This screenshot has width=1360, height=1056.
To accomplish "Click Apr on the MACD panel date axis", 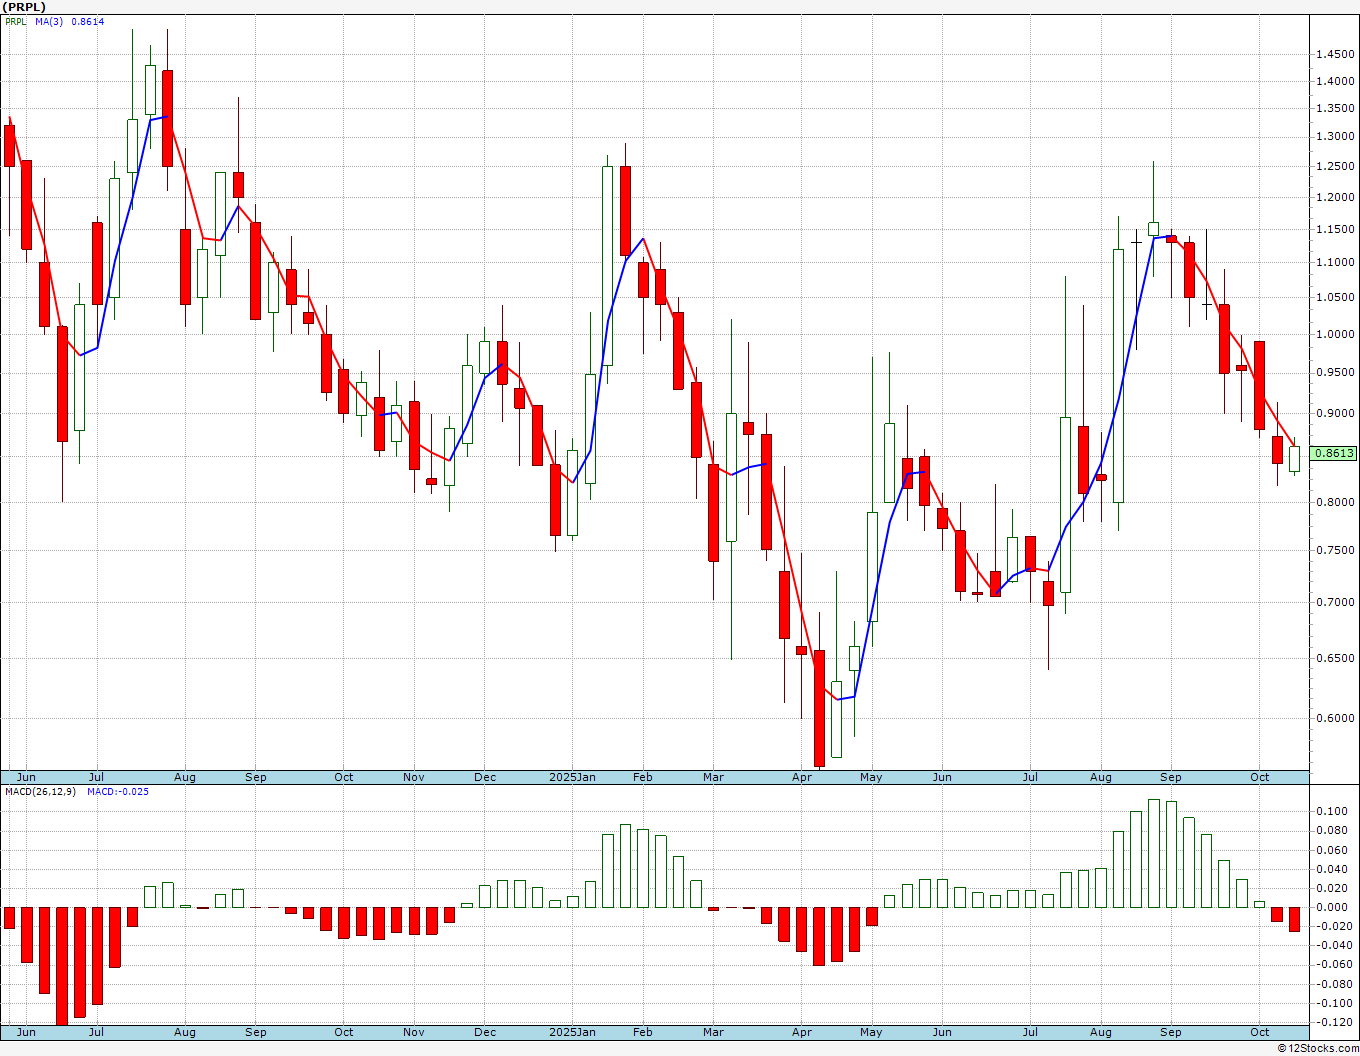I will pos(801,1032).
